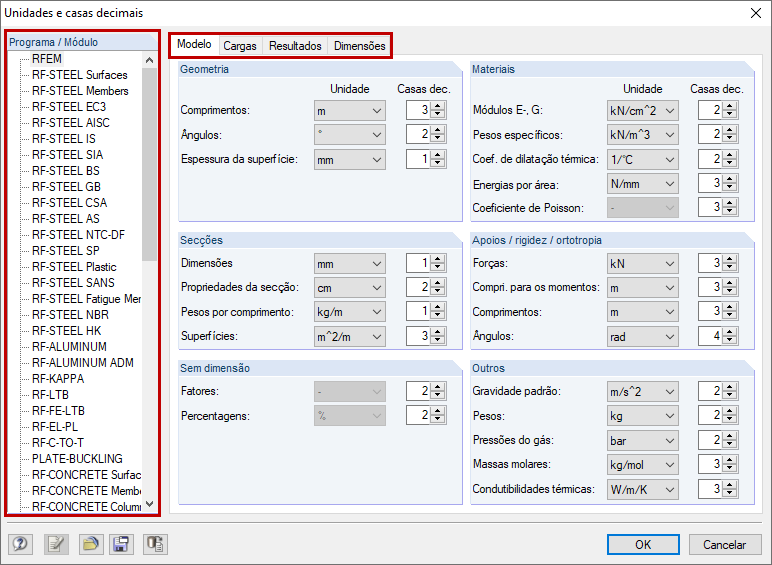The height and width of the screenshot is (565, 772).
Task: Switch to the Cargas tab
Action: 240,46
